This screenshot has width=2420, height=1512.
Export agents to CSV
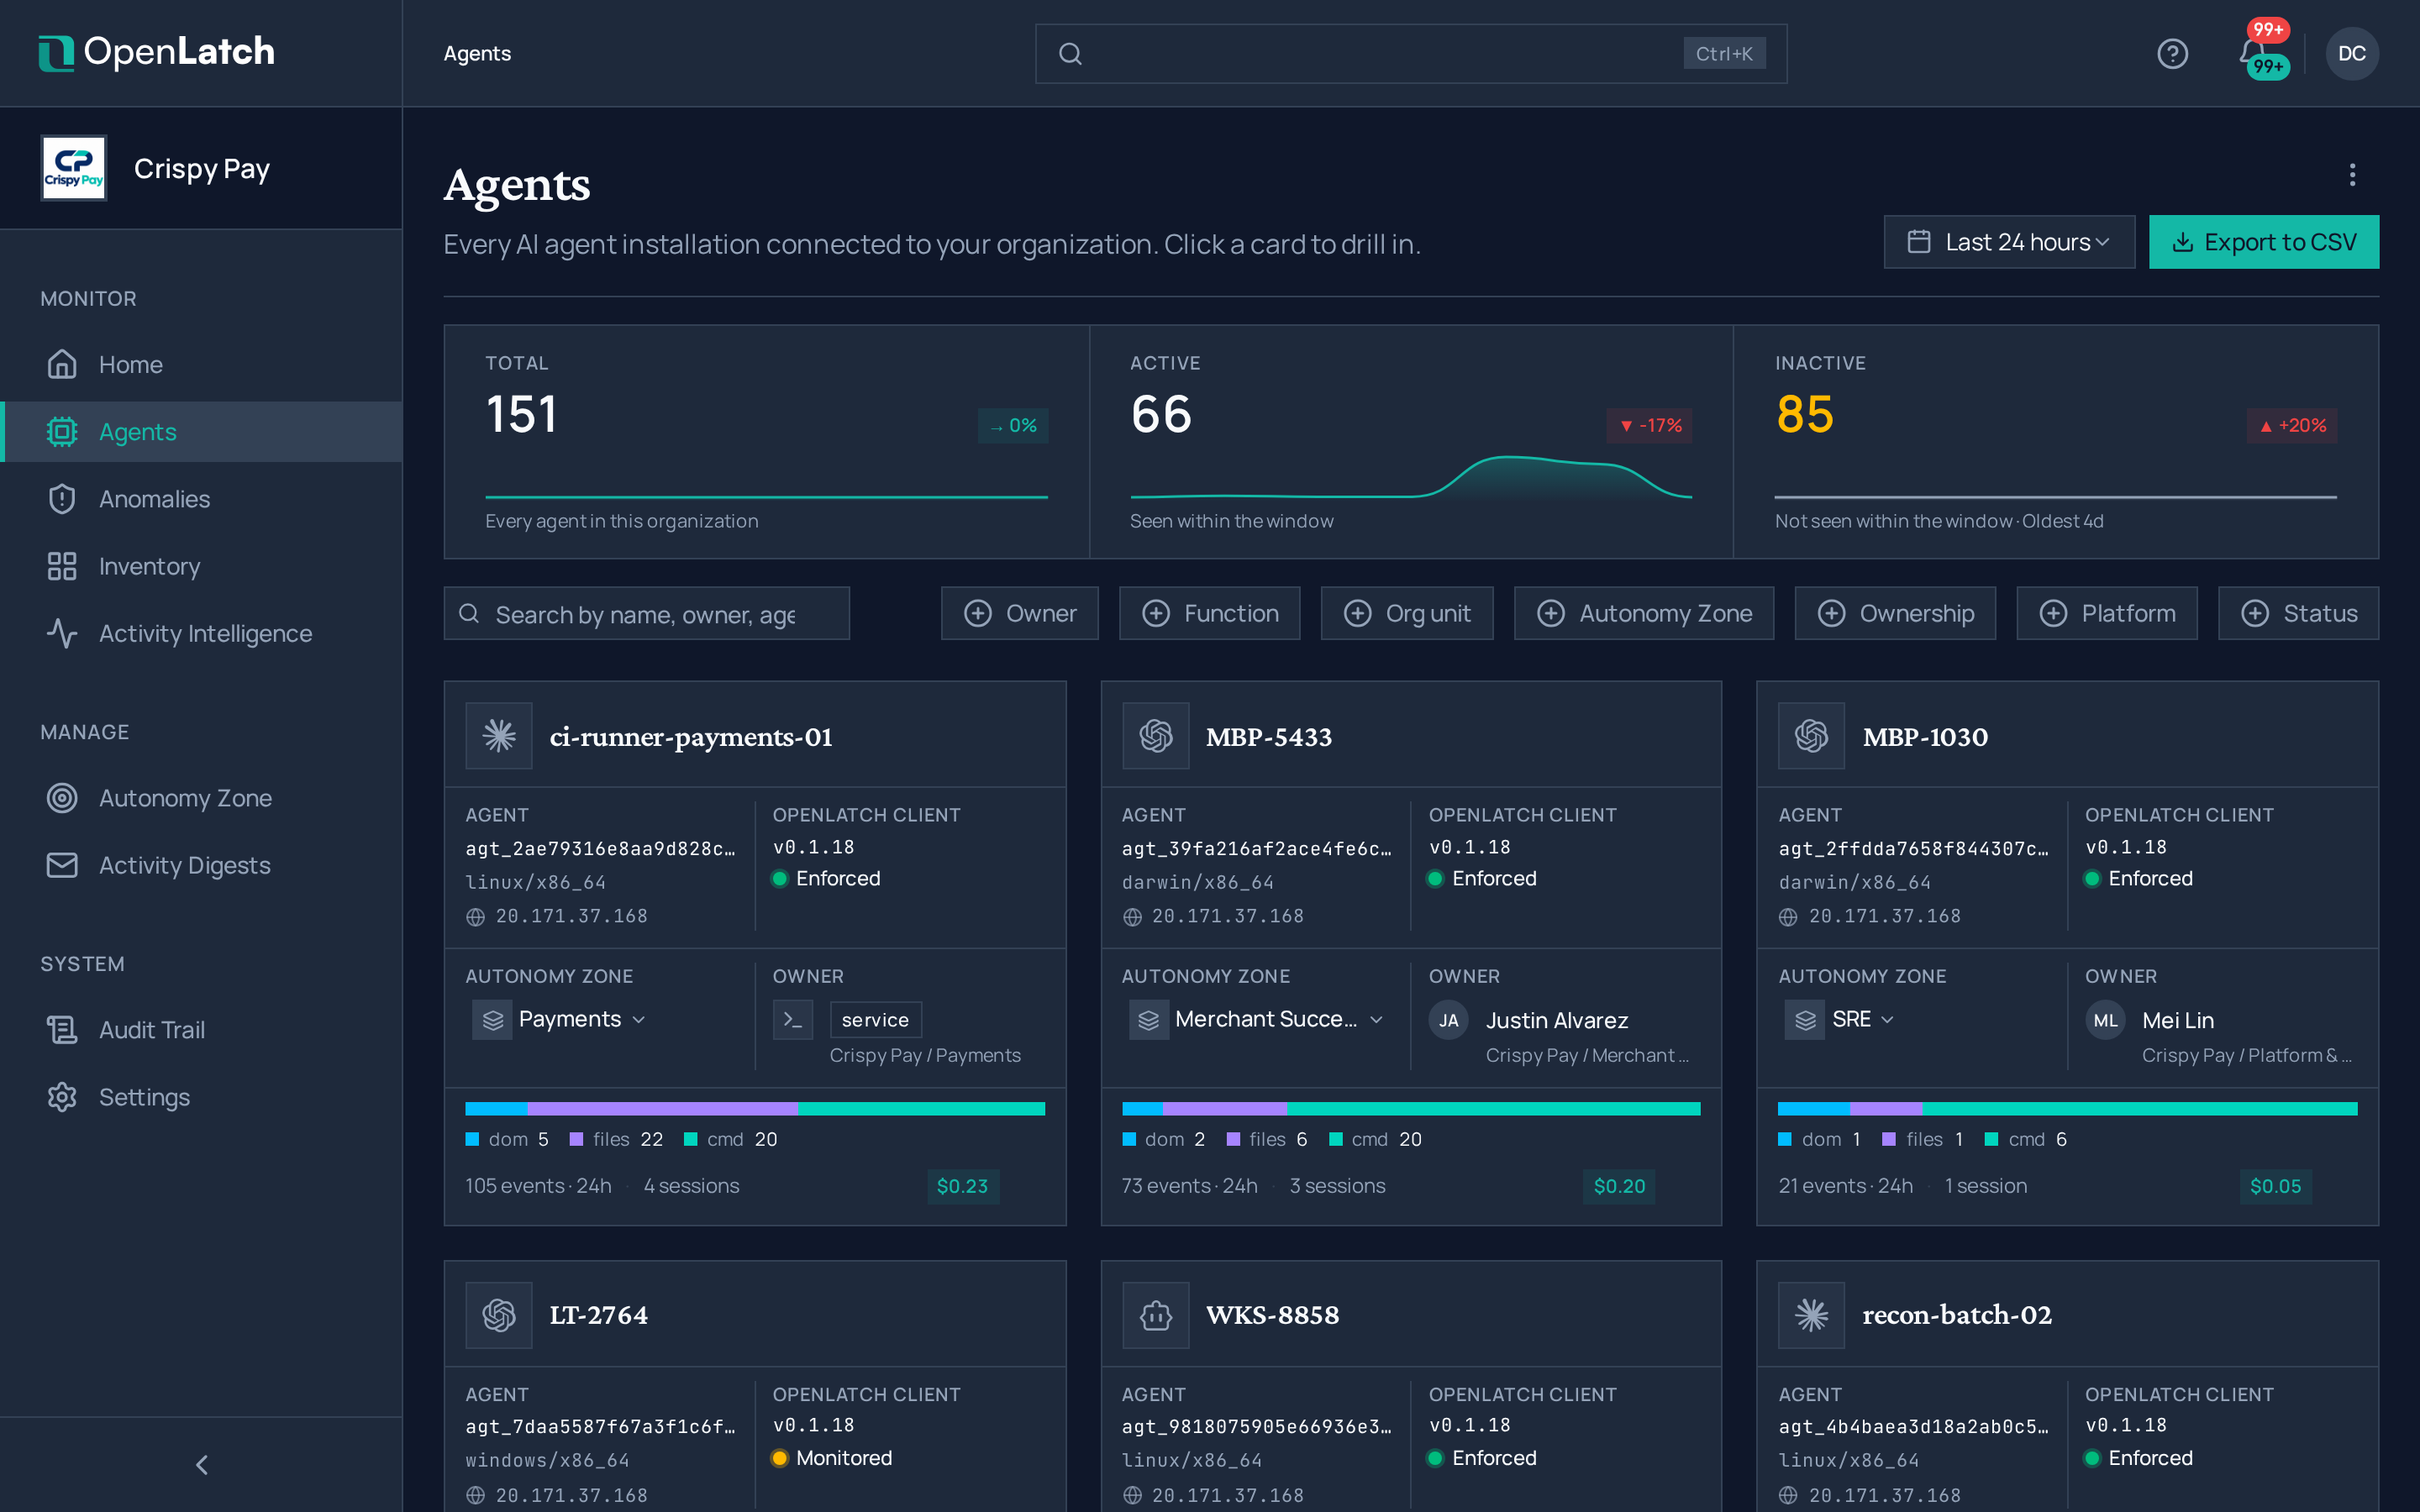[x=2263, y=242]
